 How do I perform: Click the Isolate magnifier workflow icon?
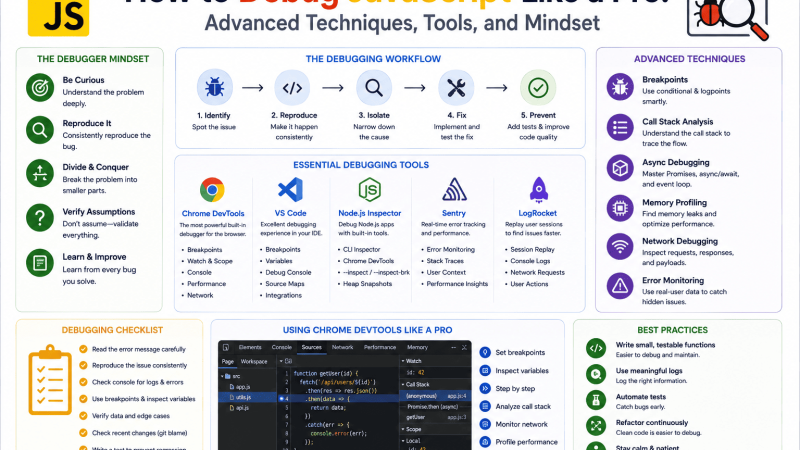374,88
